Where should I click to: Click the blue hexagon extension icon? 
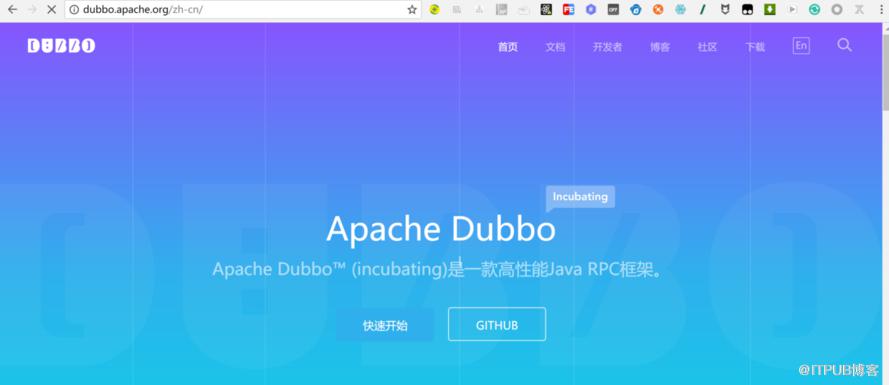591,10
